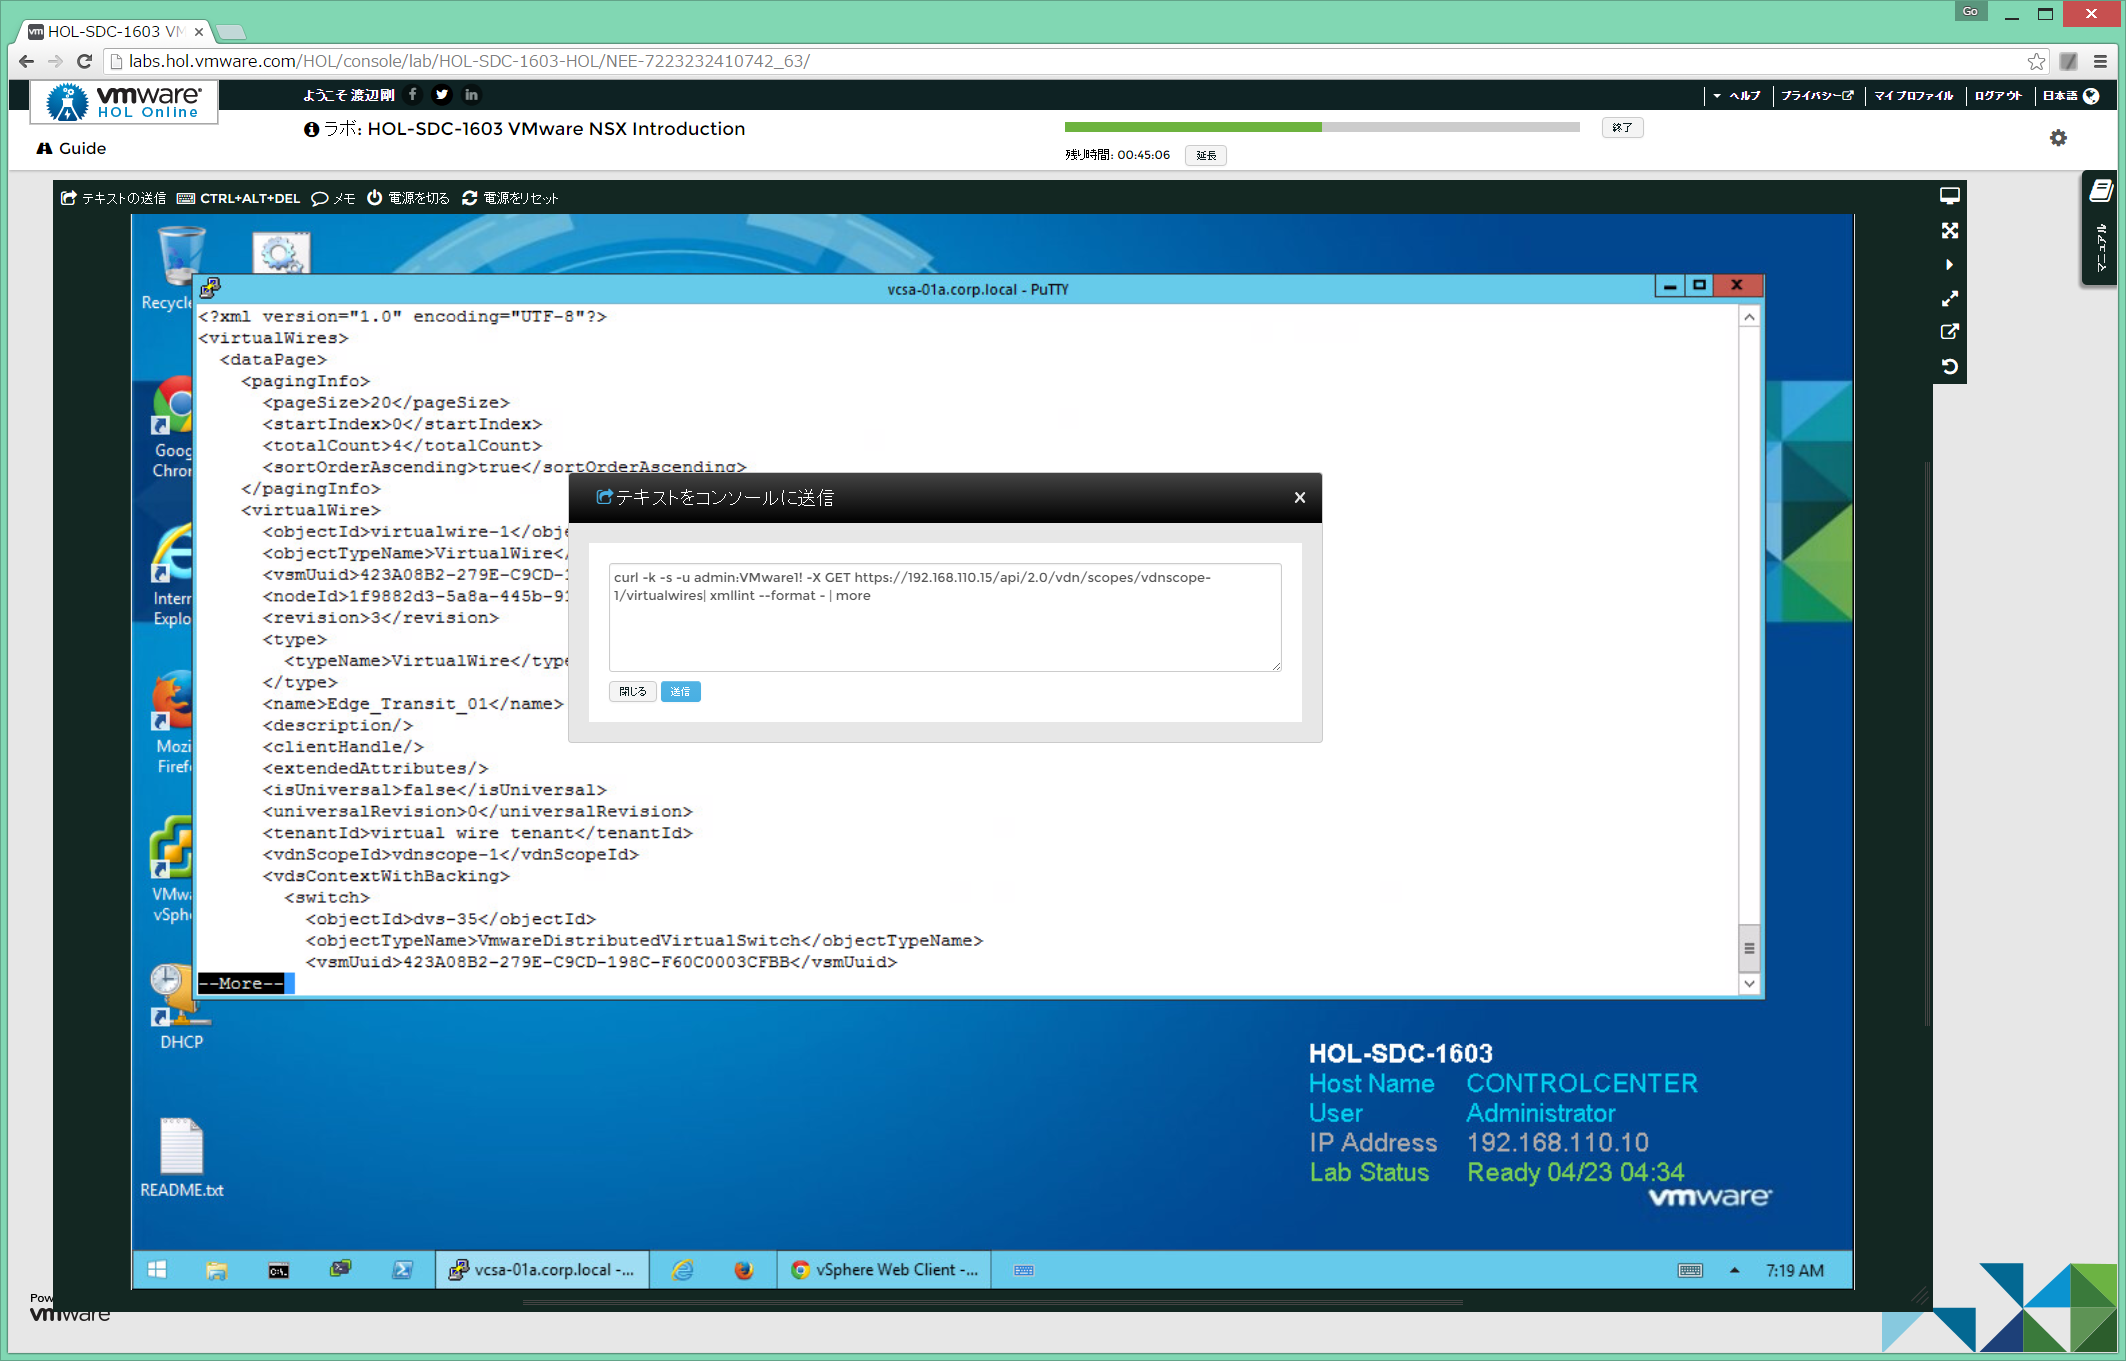2126x1361 pixels.
Task: Click the right-pointing arrow in side panel
Action: (1949, 265)
